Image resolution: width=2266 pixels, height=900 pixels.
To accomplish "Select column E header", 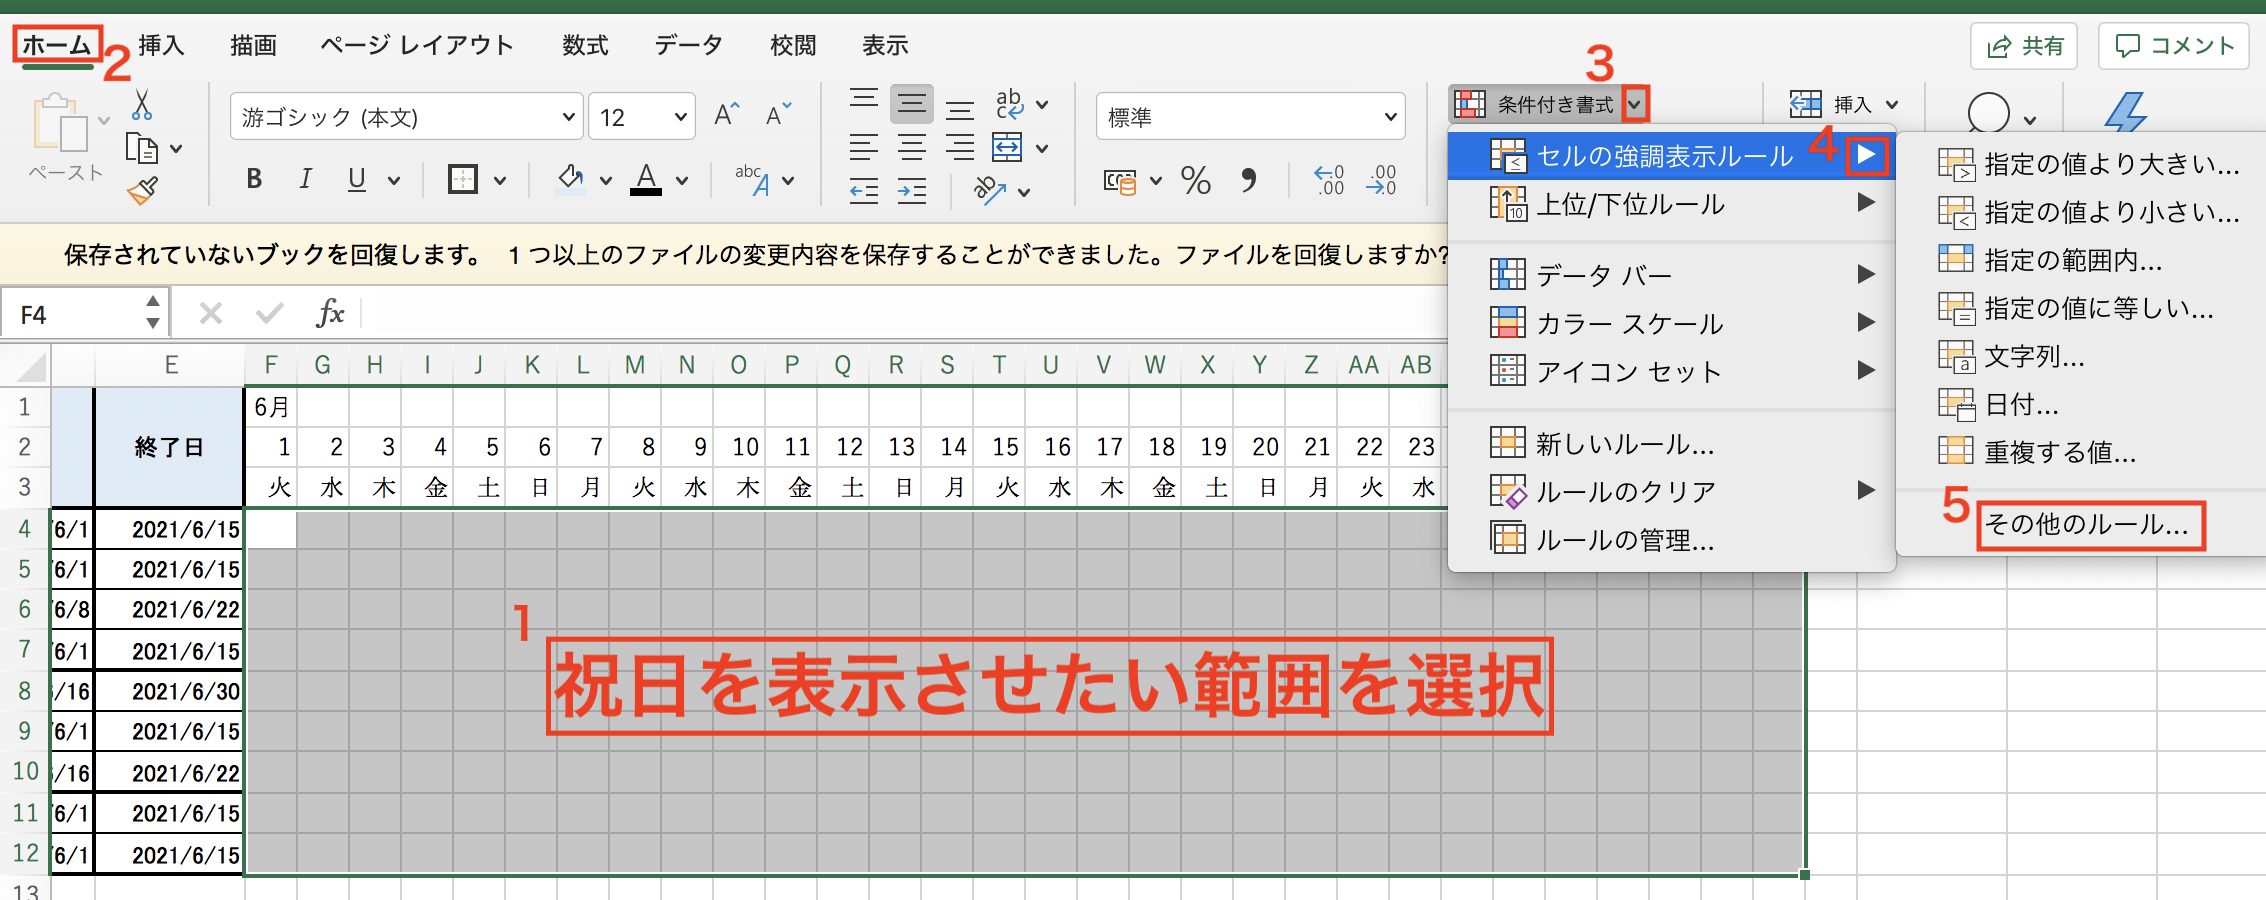I will 171,365.
